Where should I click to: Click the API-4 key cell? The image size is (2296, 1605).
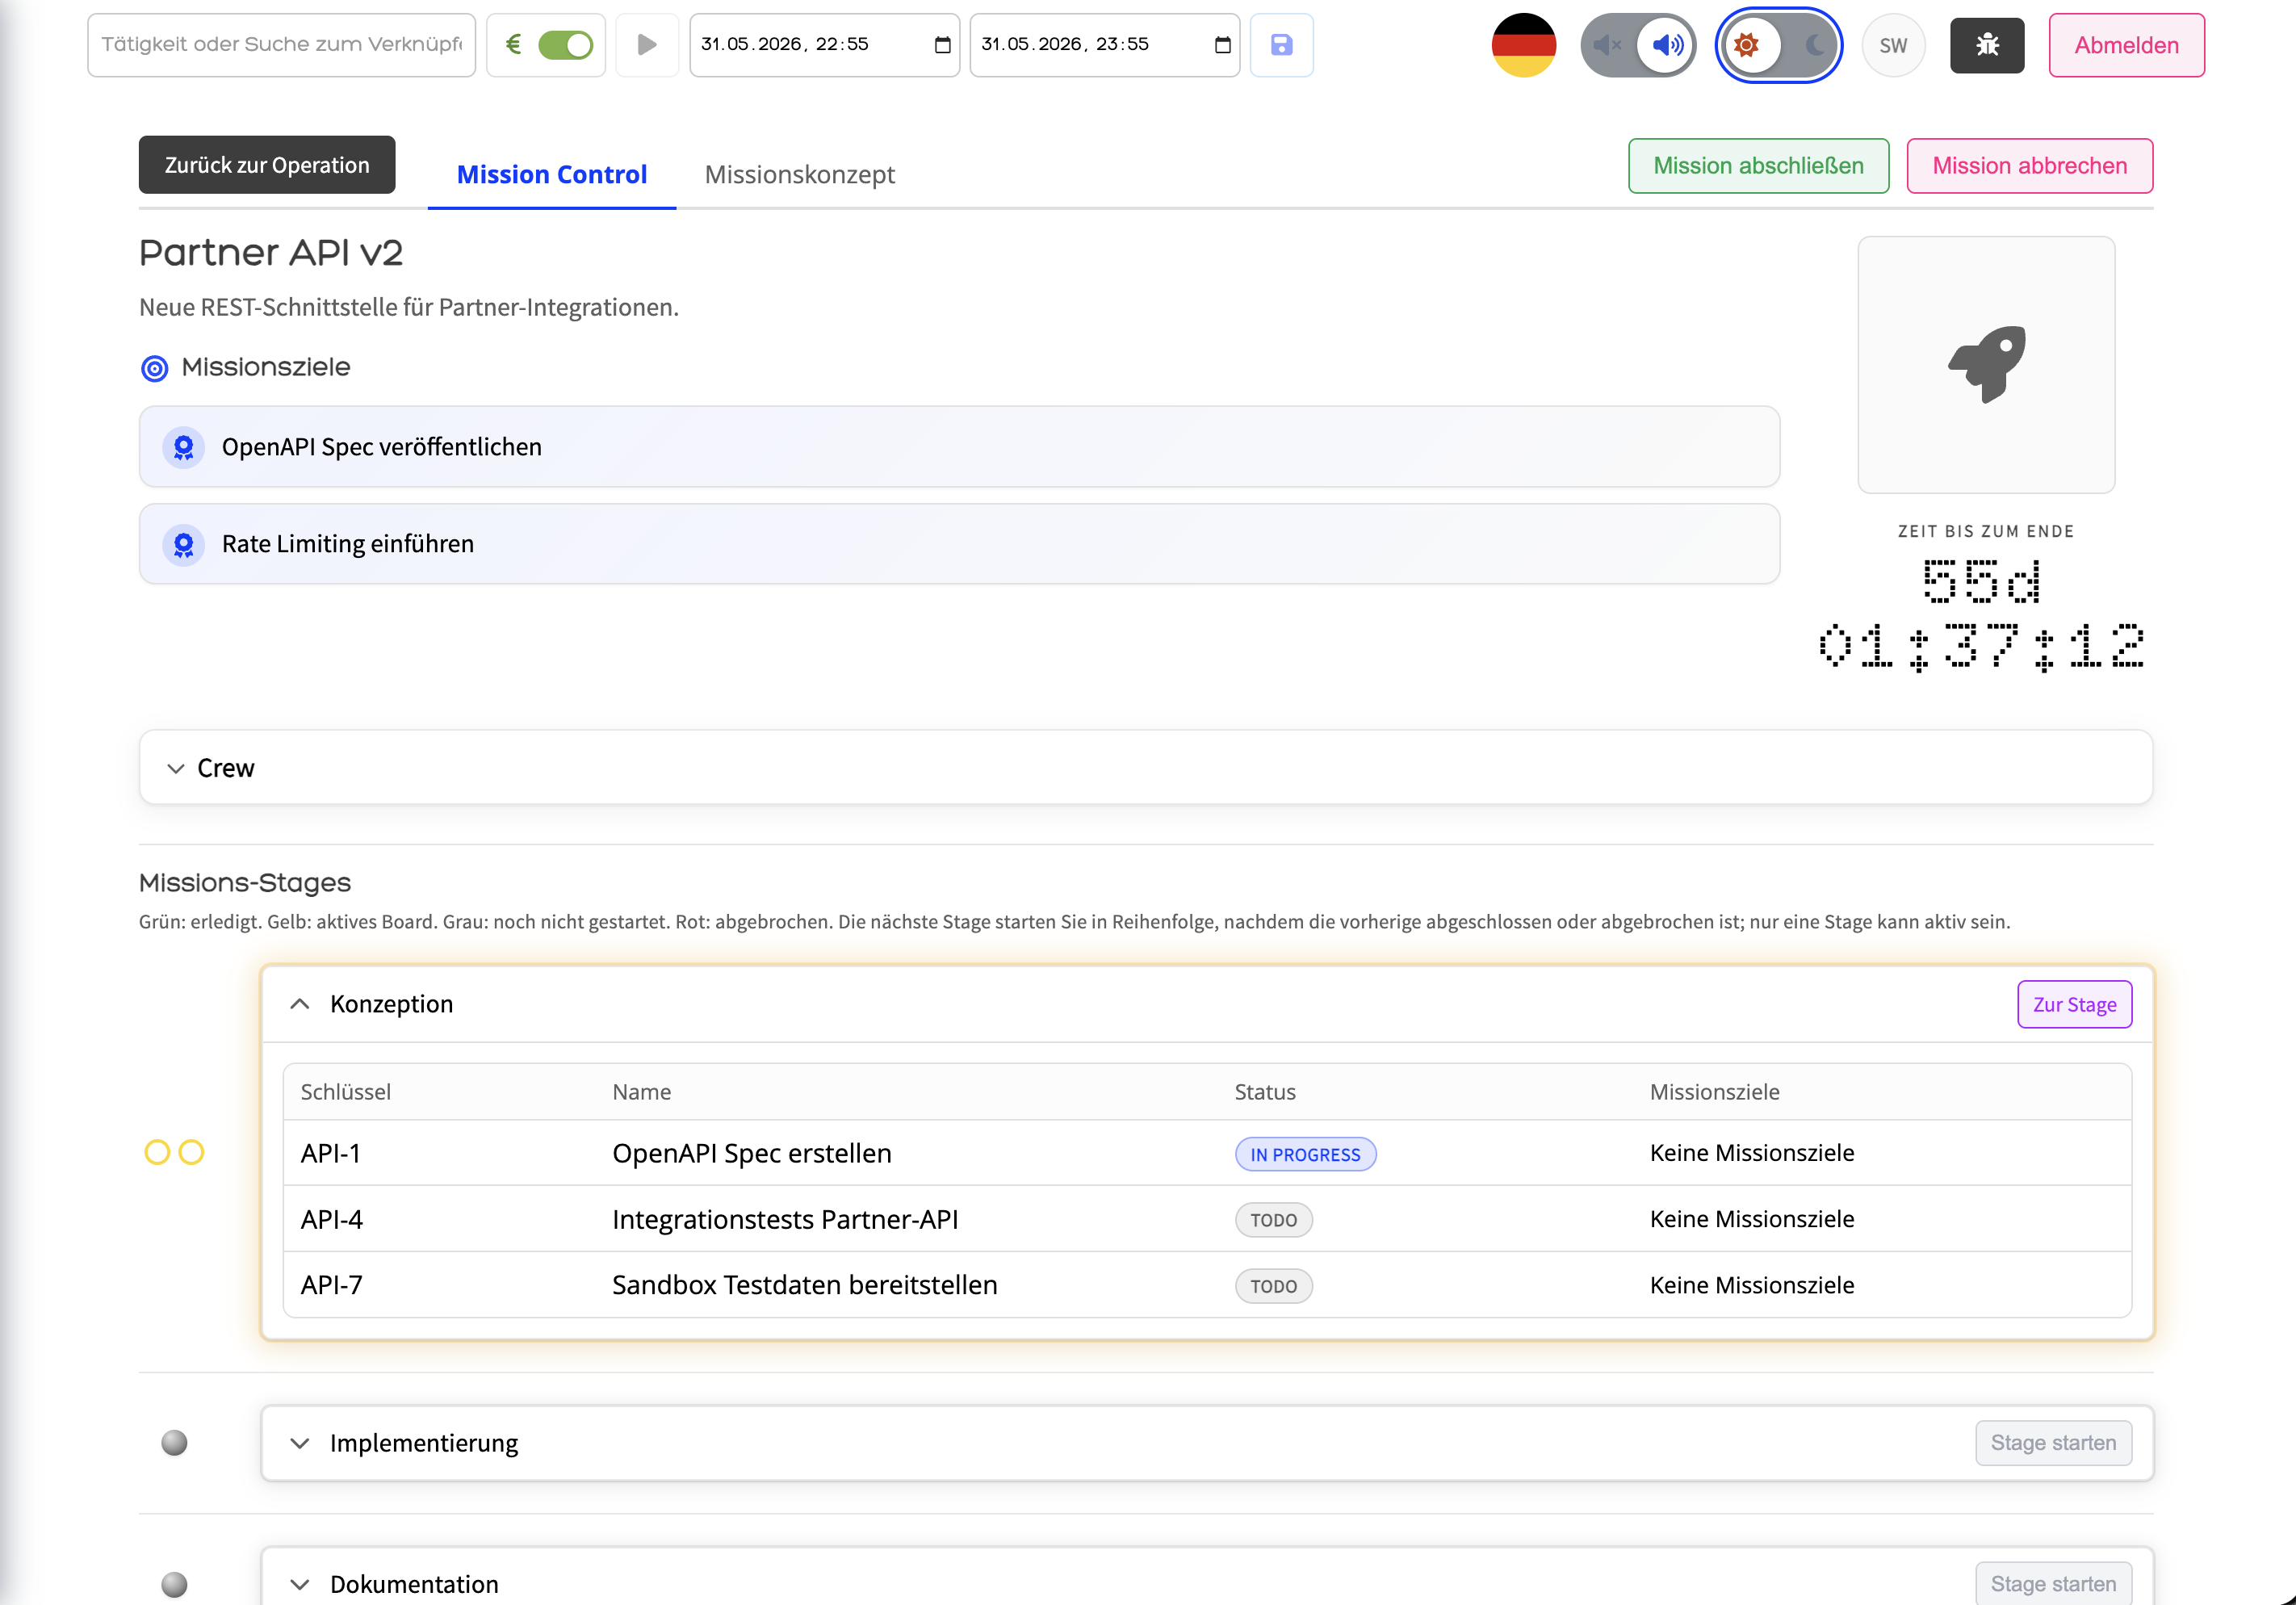click(x=332, y=1219)
